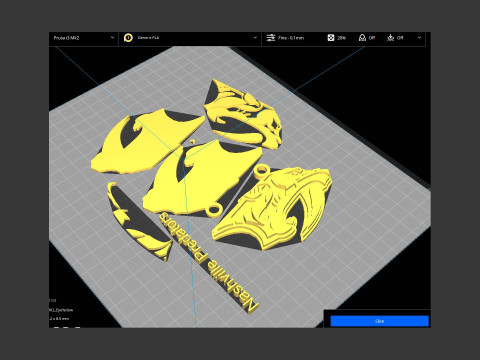Click the Generic PLA material name text
480x360 pixels.
coord(148,38)
